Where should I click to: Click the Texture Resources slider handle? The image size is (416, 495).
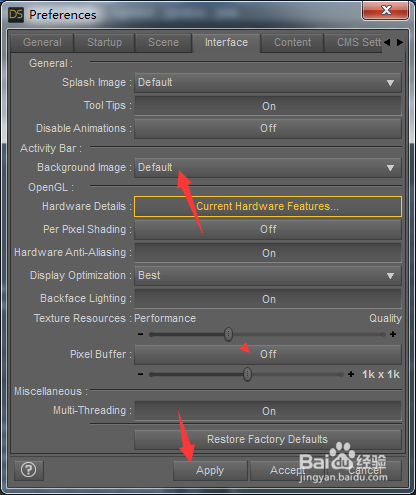(x=228, y=334)
